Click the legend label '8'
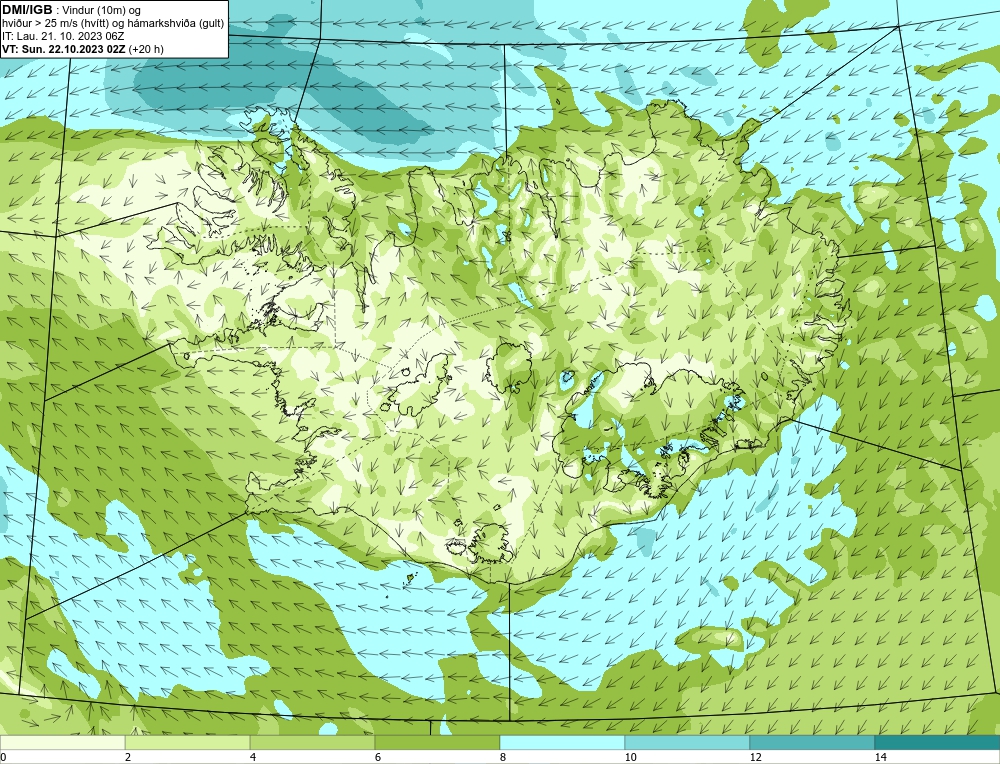The height and width of the screenshot is (764, 1000). coord(503,757)
